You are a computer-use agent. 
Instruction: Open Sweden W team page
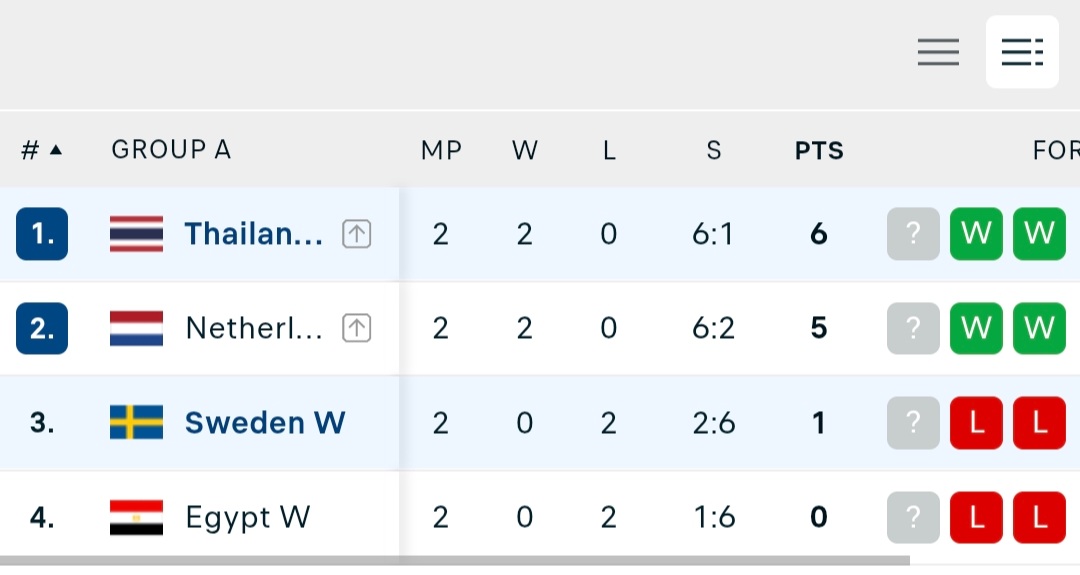point(265,422)
